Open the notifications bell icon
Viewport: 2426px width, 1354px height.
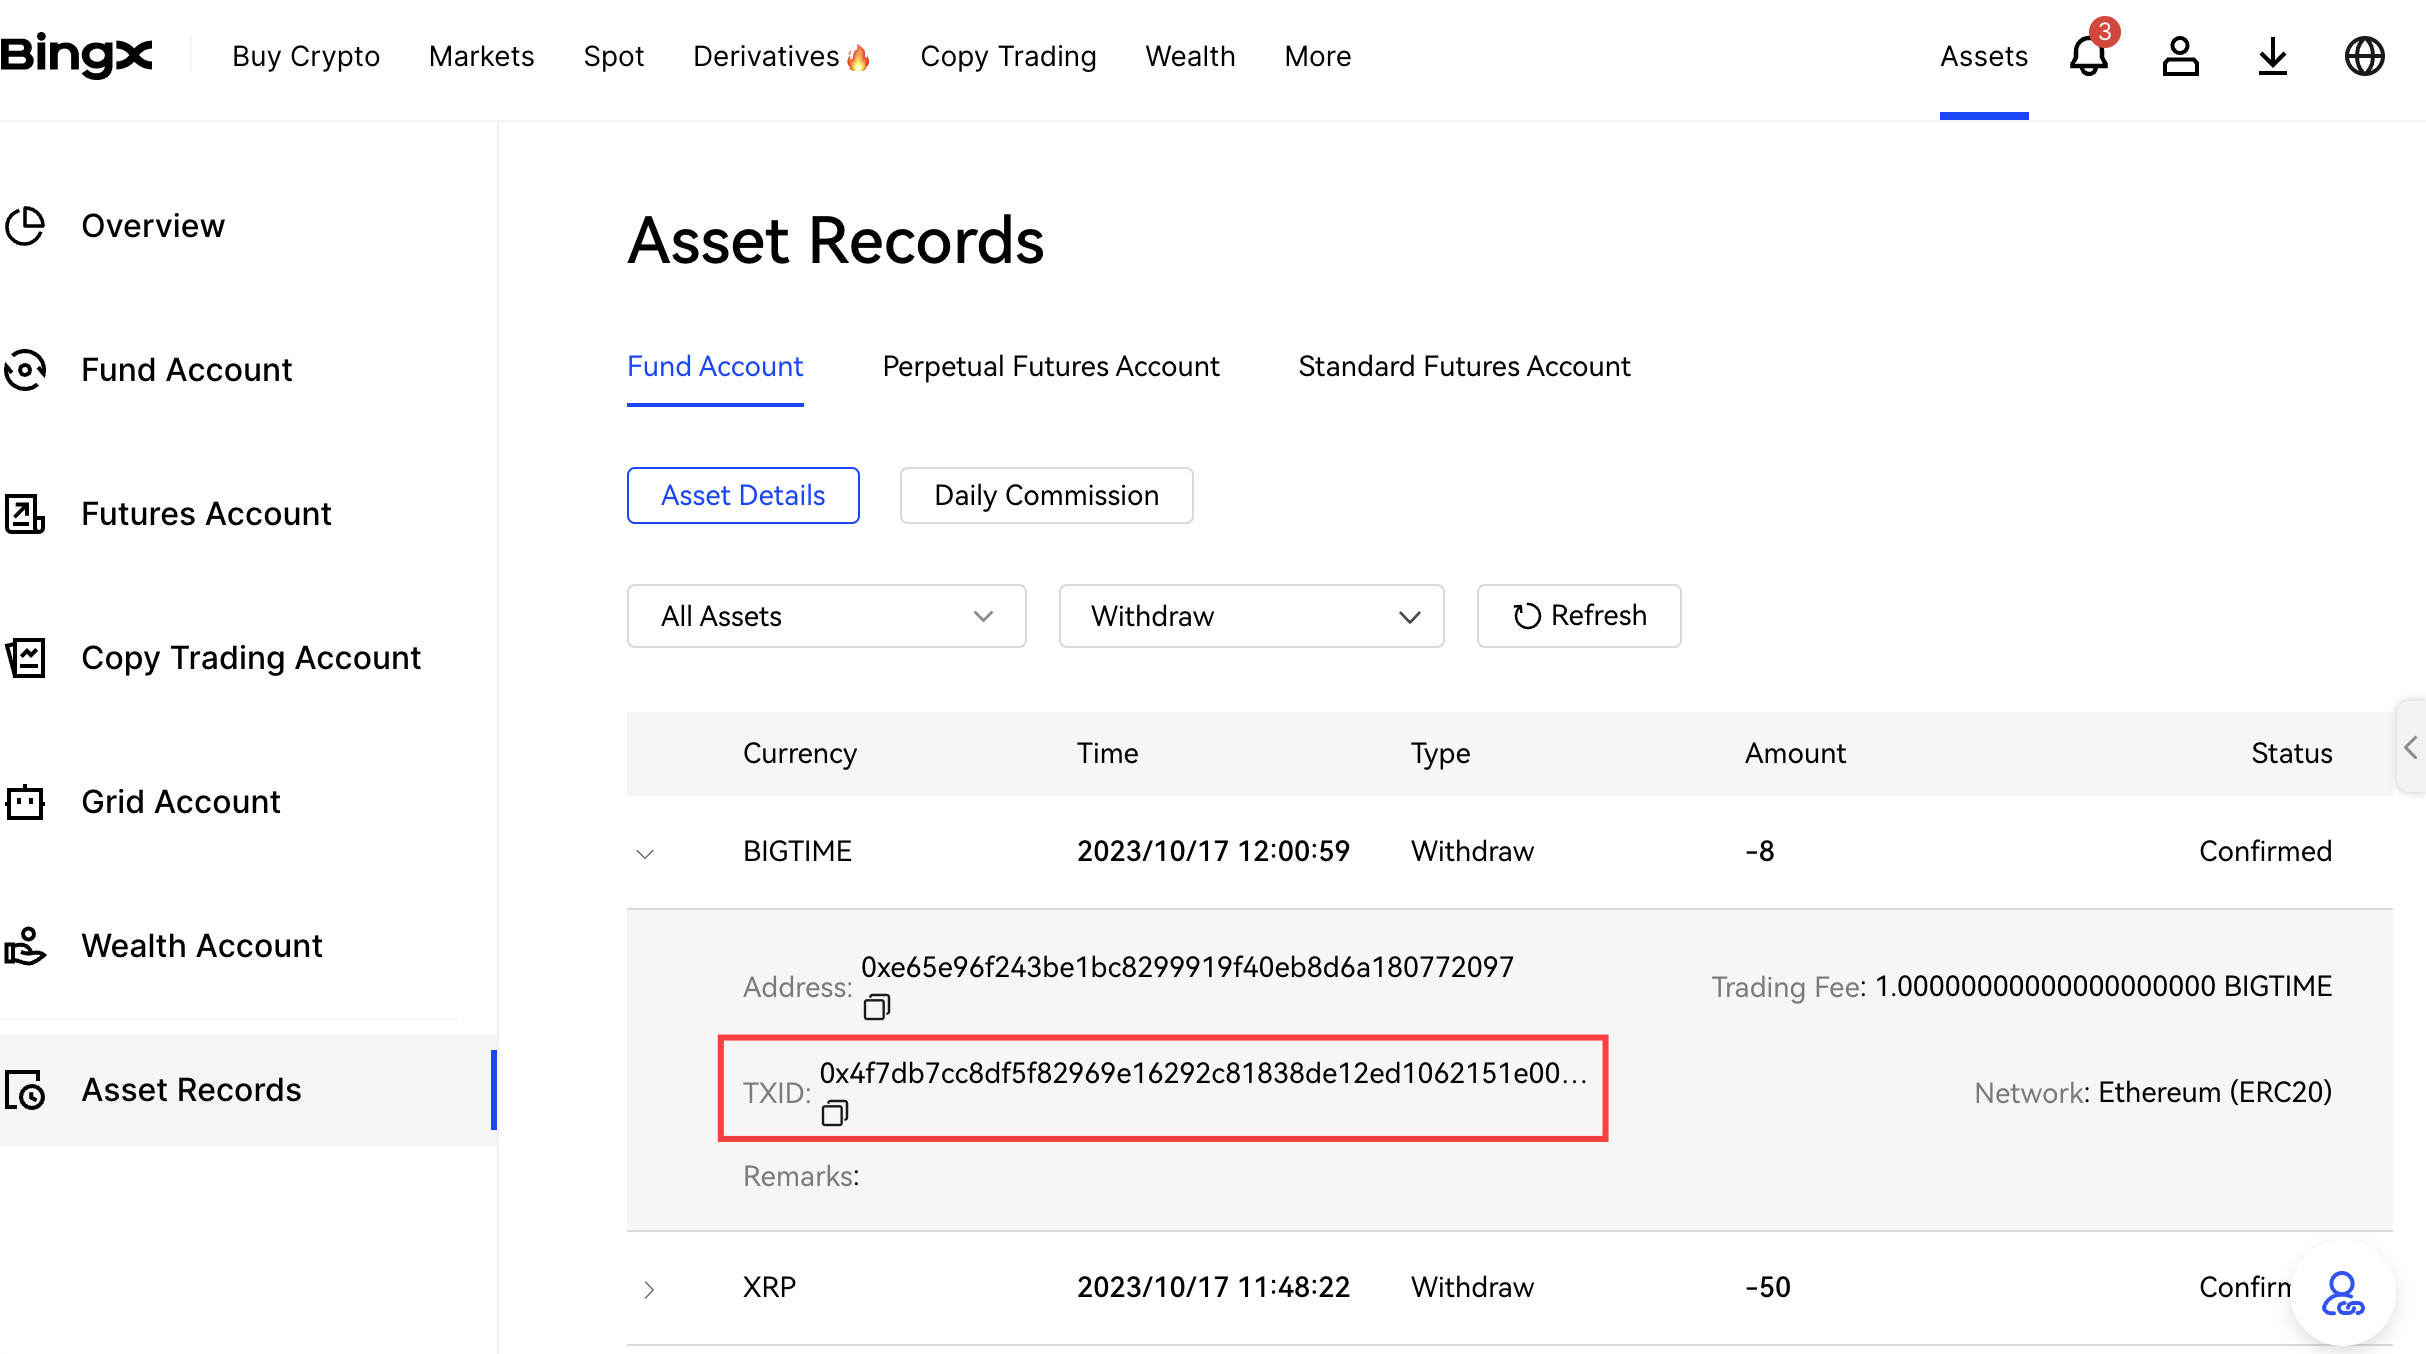[x=2088, y=56]
